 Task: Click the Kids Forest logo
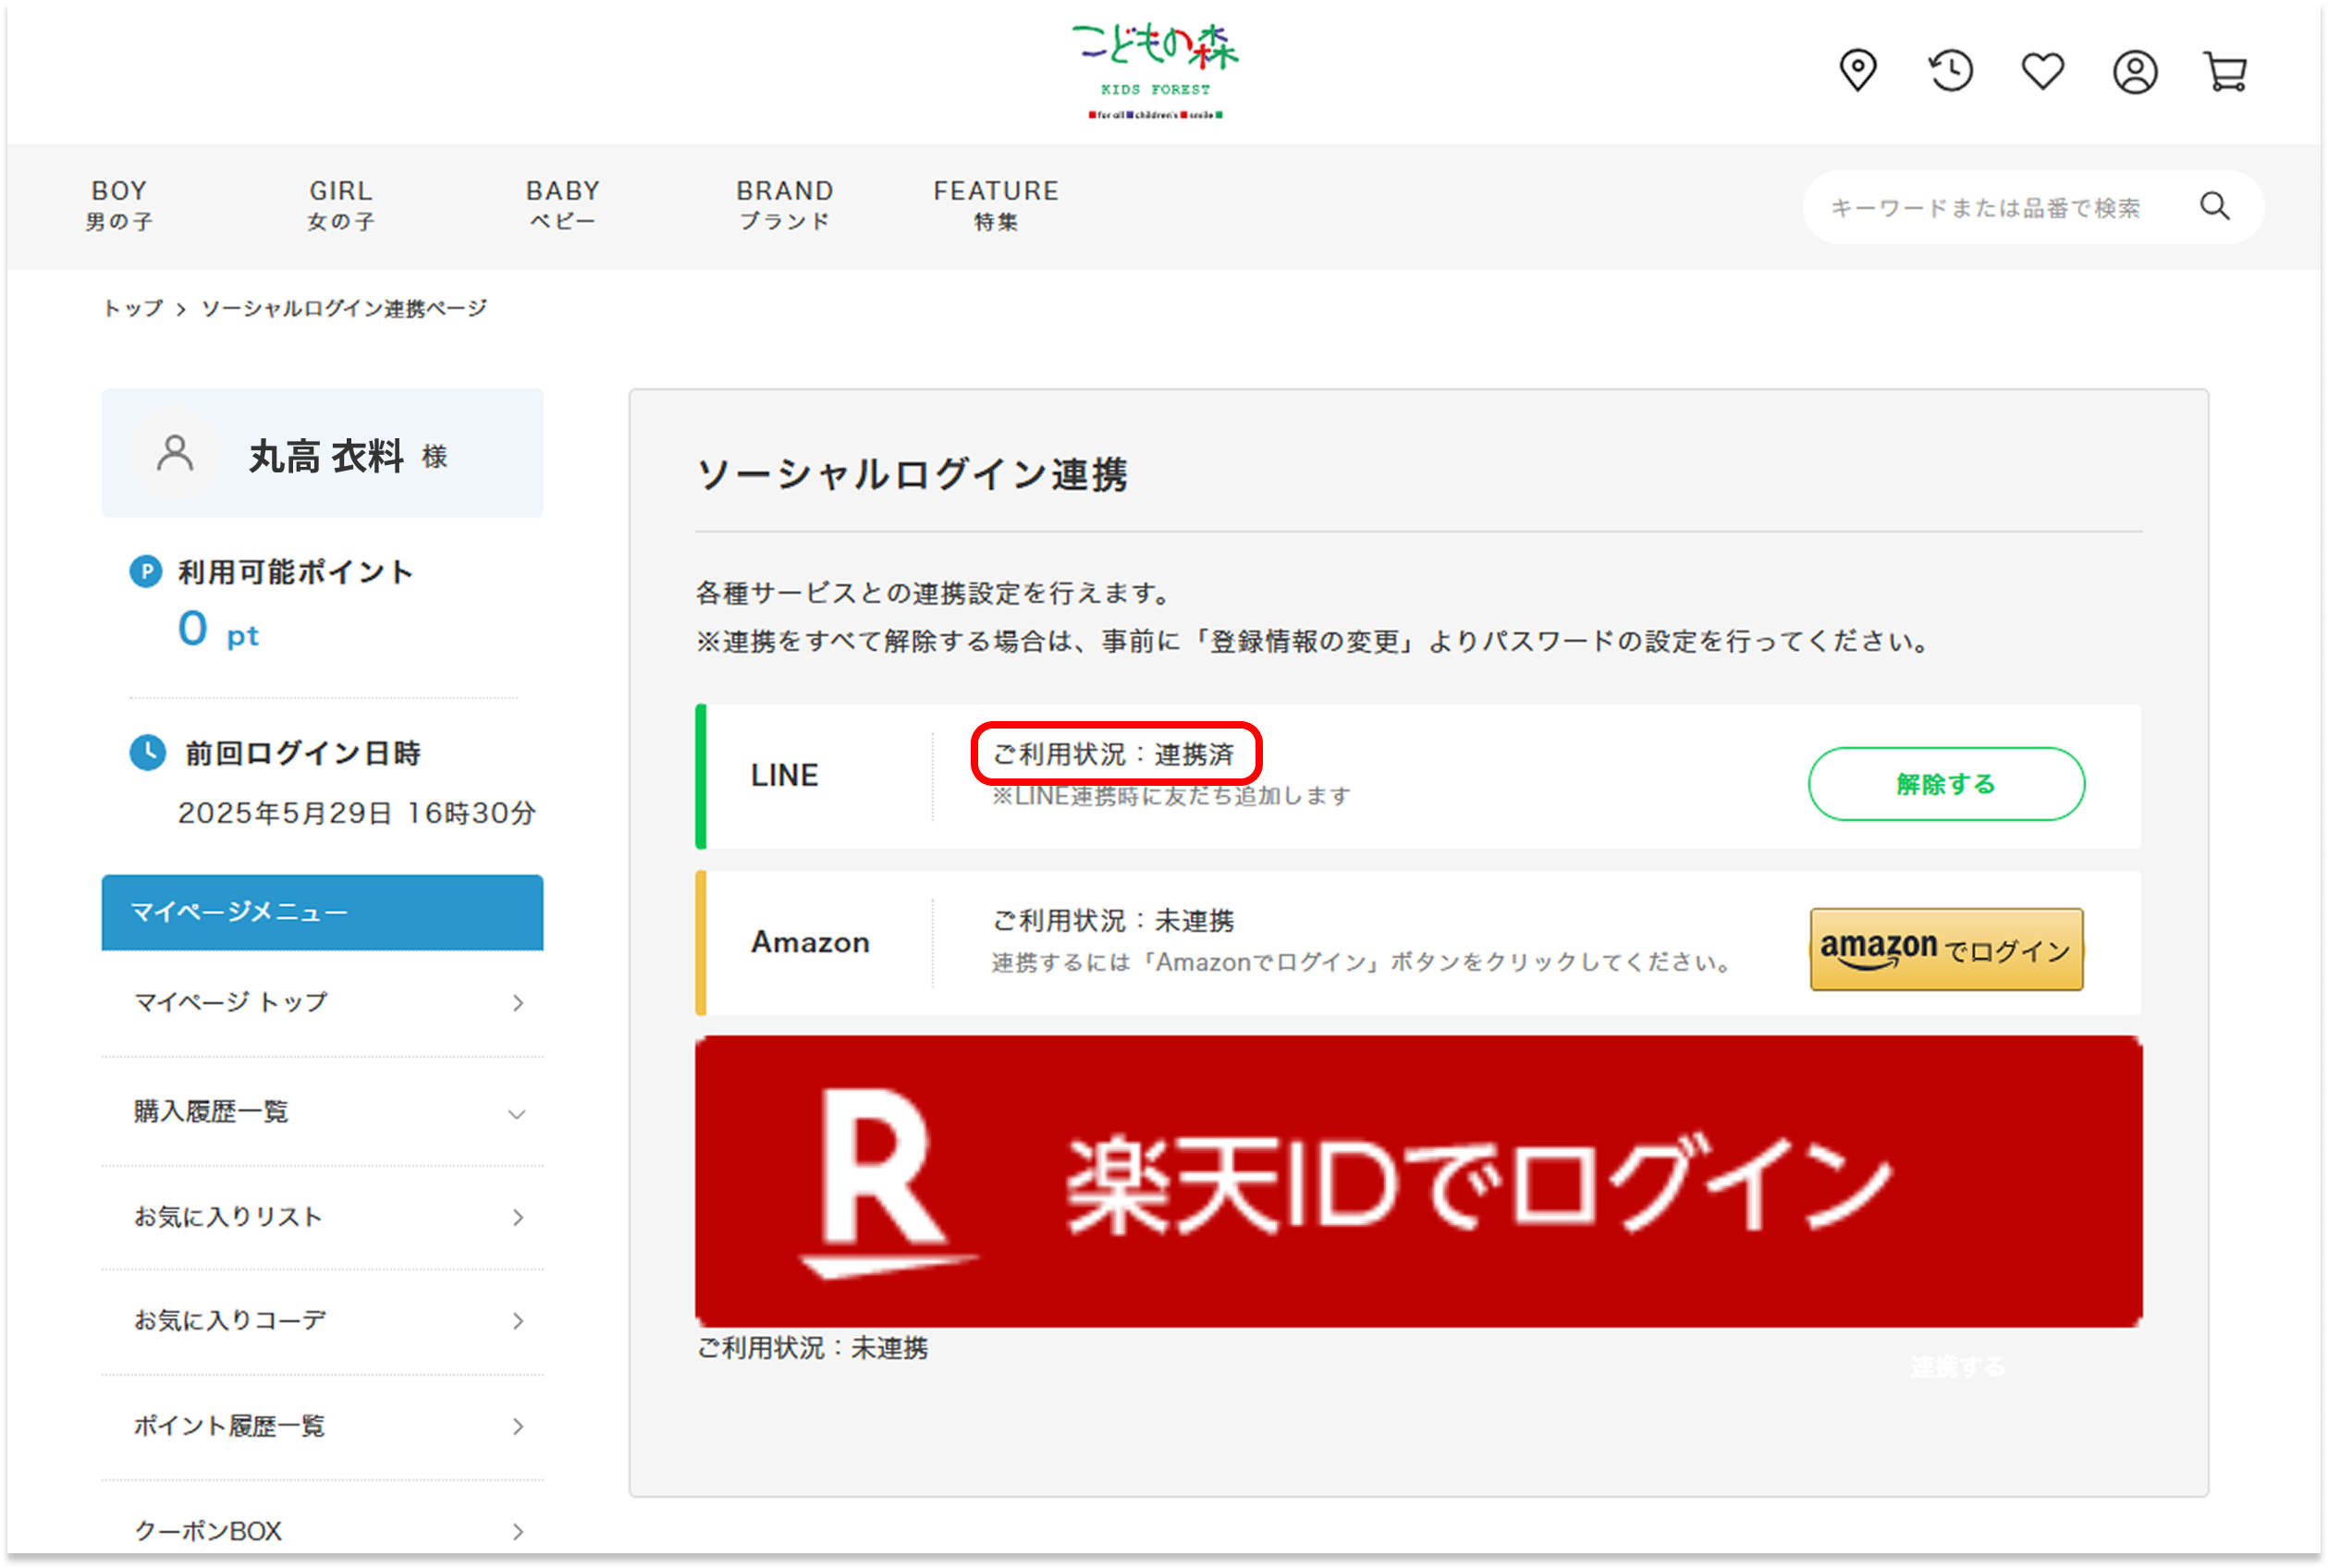(x=1155, y=71)
